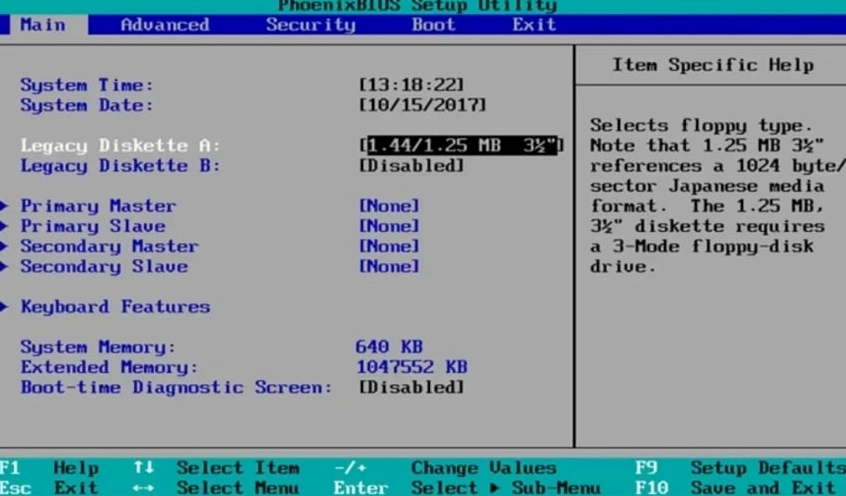
Task: Toggle Boot-time Diagnostic Screen Disabled value
Action: point(411,387)
